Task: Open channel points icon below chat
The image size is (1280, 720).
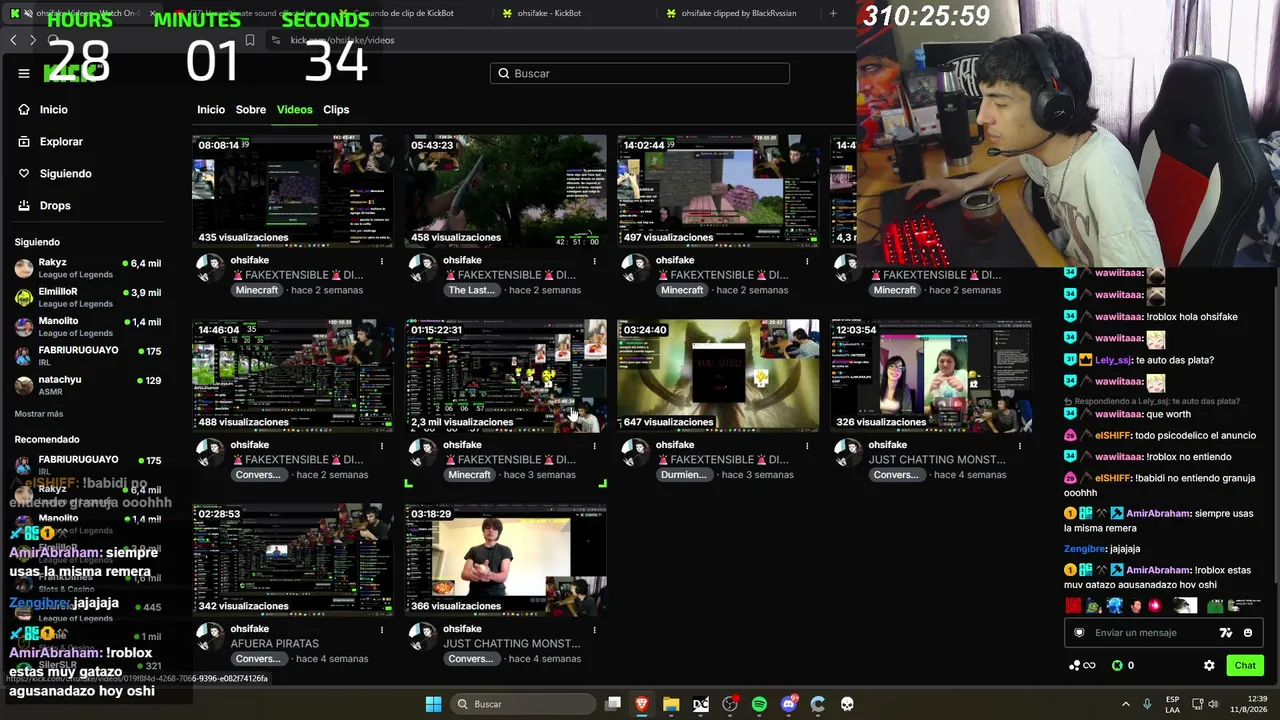Action: [1081, 665]
